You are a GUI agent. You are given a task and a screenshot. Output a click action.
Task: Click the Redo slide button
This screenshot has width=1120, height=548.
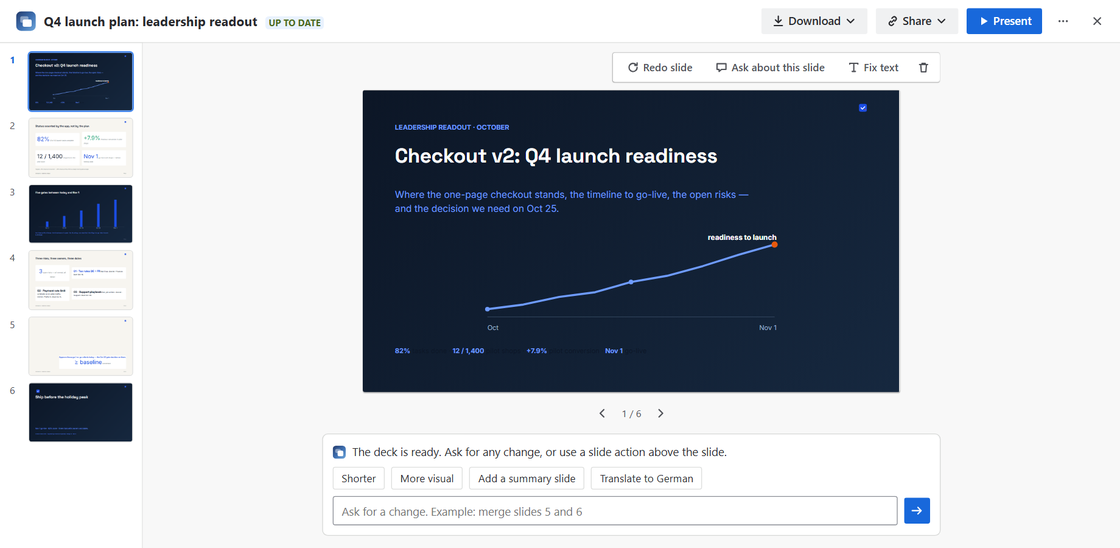point(660,68)
